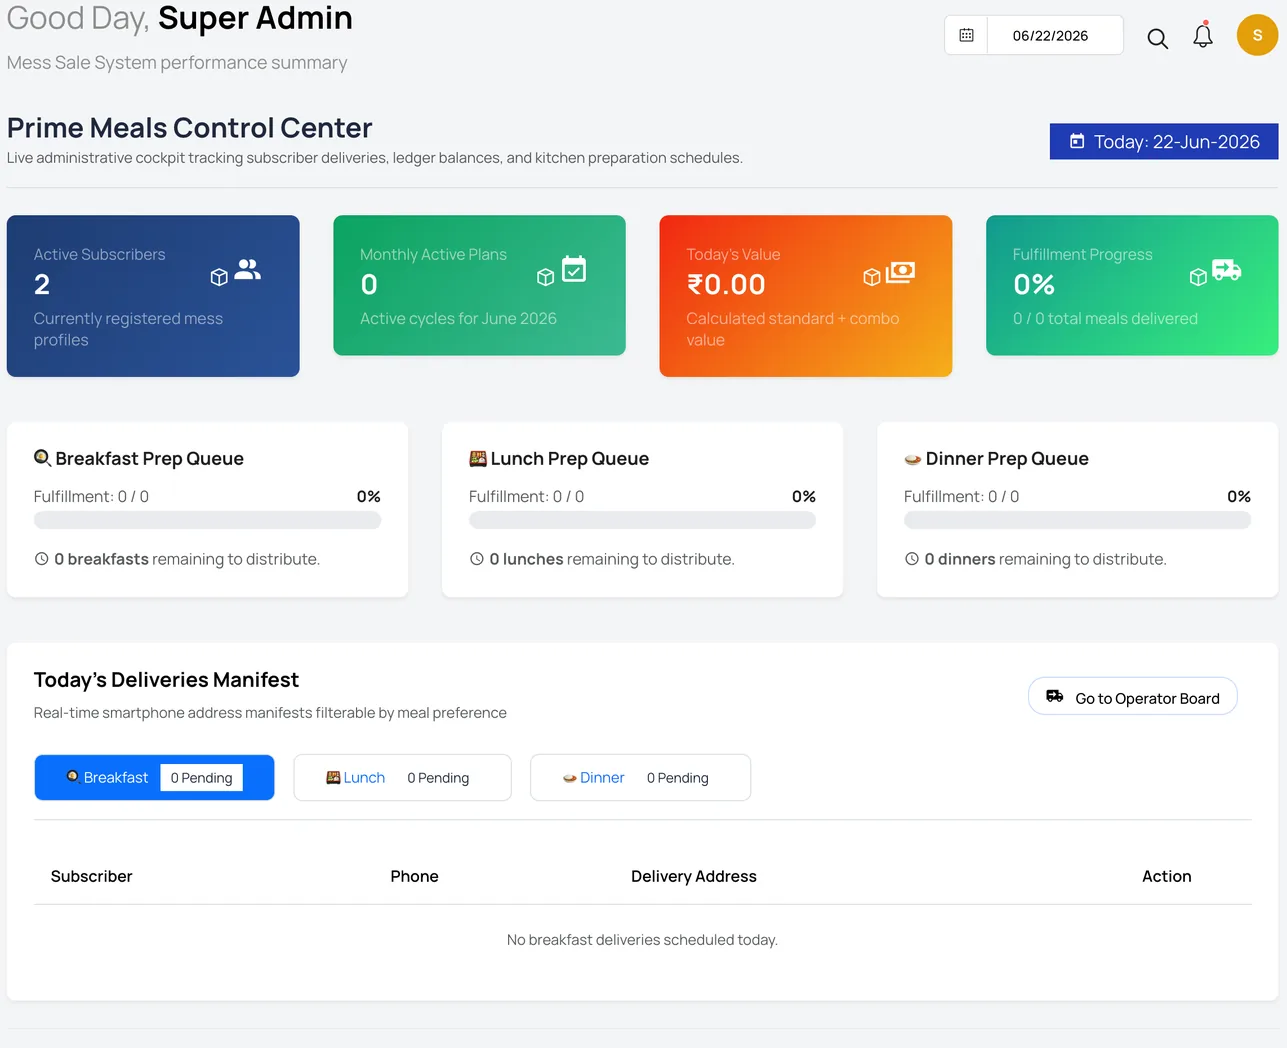Image resolution: width=1287 pixels, height=1048 pixels.
Task: Click the calendar-check icon on Monthly Active Plans
Action: click(x=574, y=269)
